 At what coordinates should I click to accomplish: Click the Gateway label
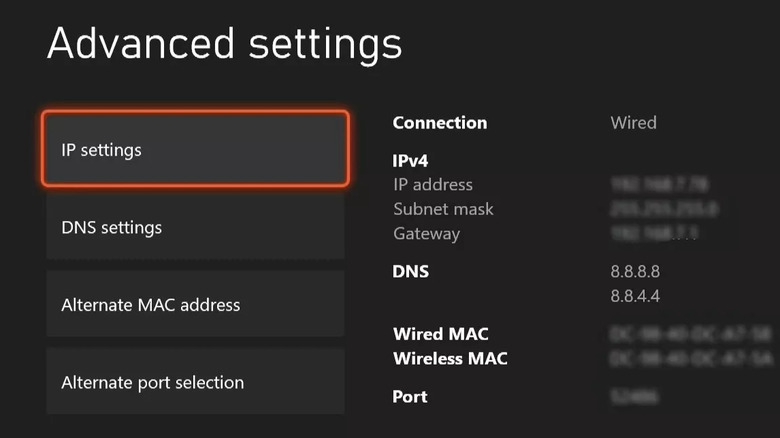tap(426, 234)
